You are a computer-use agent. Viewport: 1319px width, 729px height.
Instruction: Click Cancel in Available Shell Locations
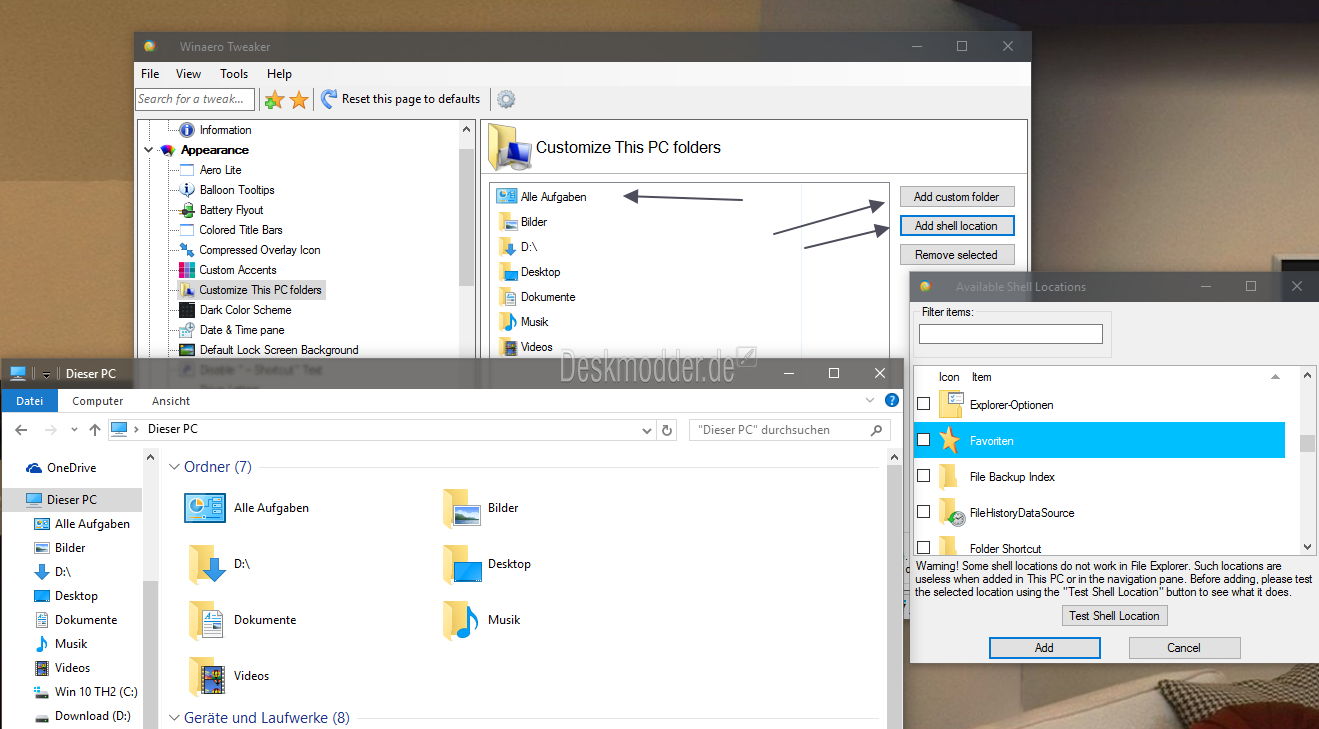(x=1184, y=648)
